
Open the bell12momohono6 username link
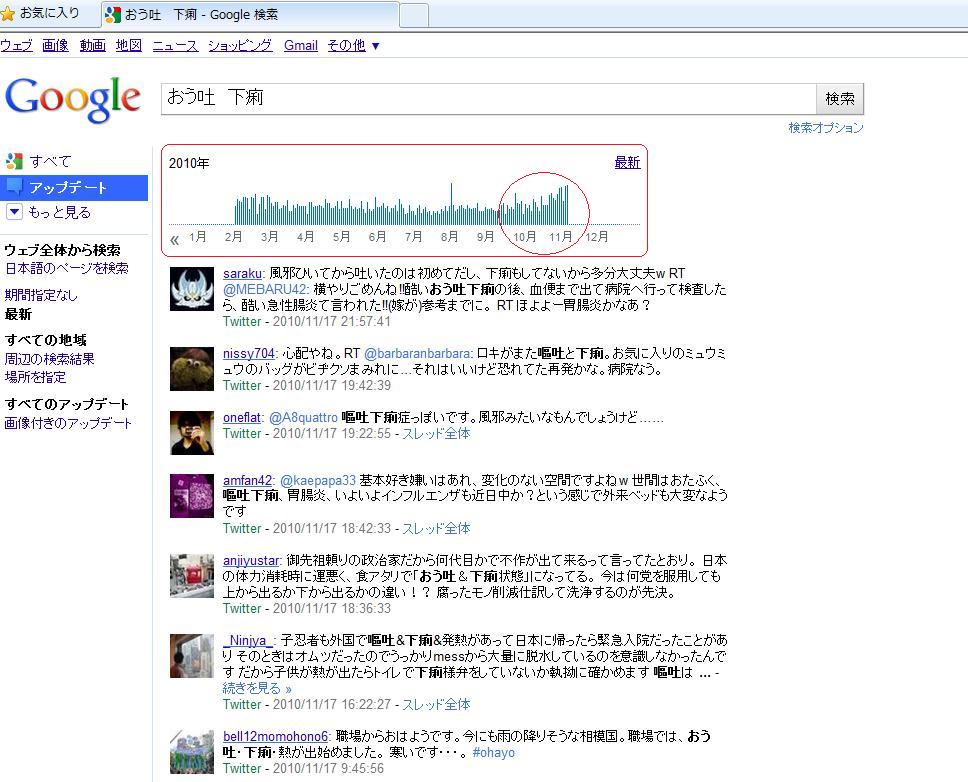[276, 737]
